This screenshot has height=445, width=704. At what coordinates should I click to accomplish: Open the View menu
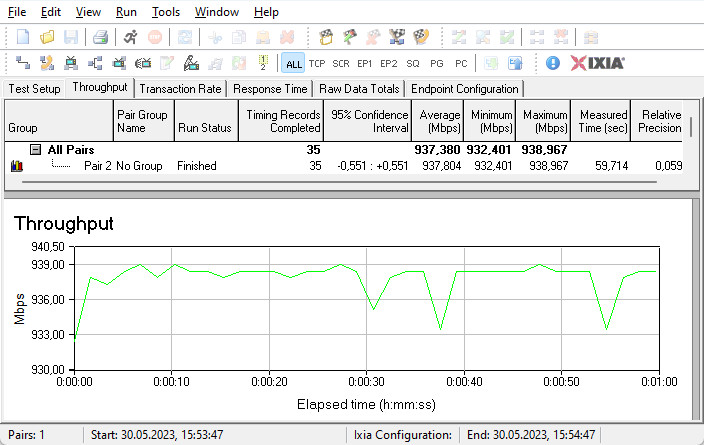tap(88, 12)
